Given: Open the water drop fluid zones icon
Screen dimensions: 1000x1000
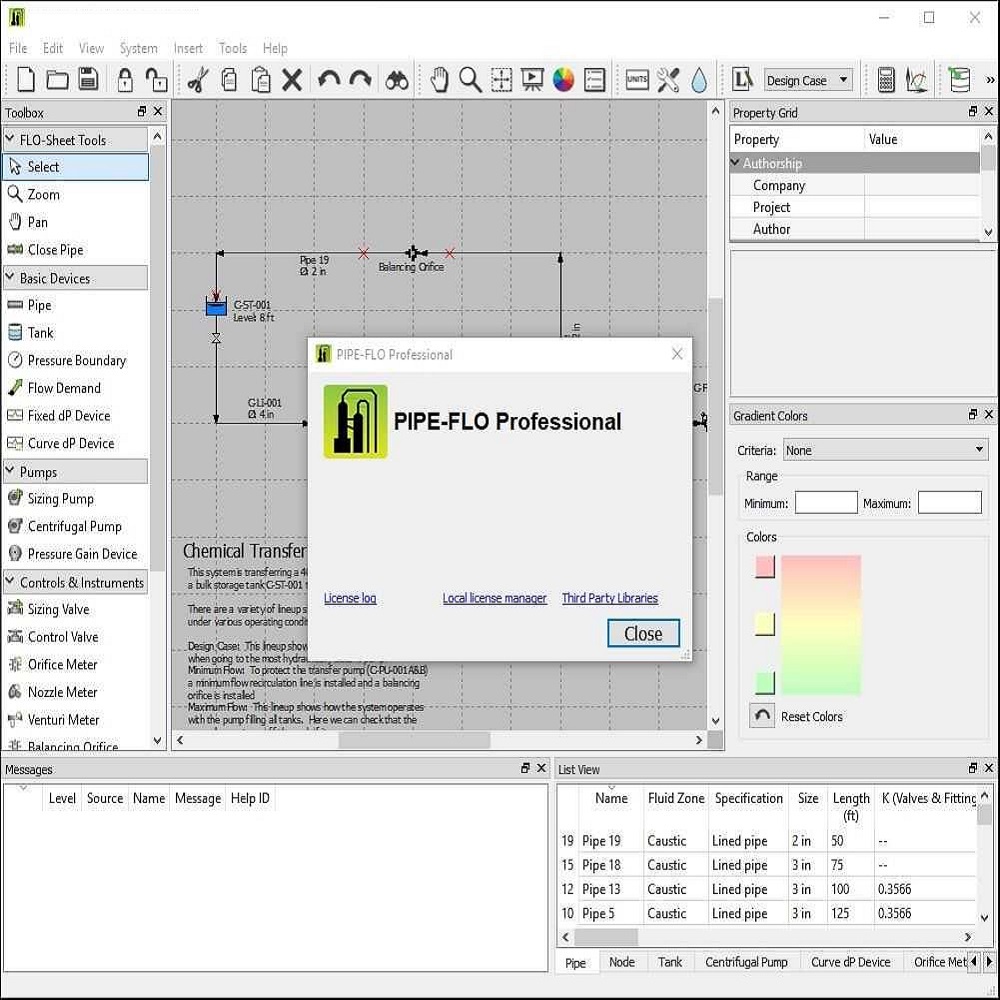Looking at the screenshot, I should tap(699, 80).
